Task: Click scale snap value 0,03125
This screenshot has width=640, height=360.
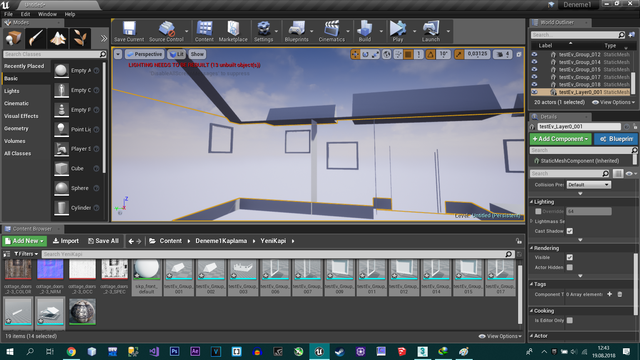Action: tap(477, 54)
